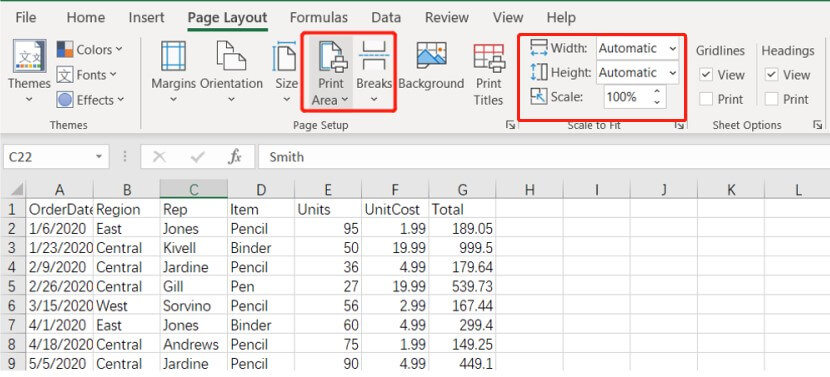Uncheck the Gridlines View checkbox
This screenshot has width=830, height=377.
tap(706, 75)
